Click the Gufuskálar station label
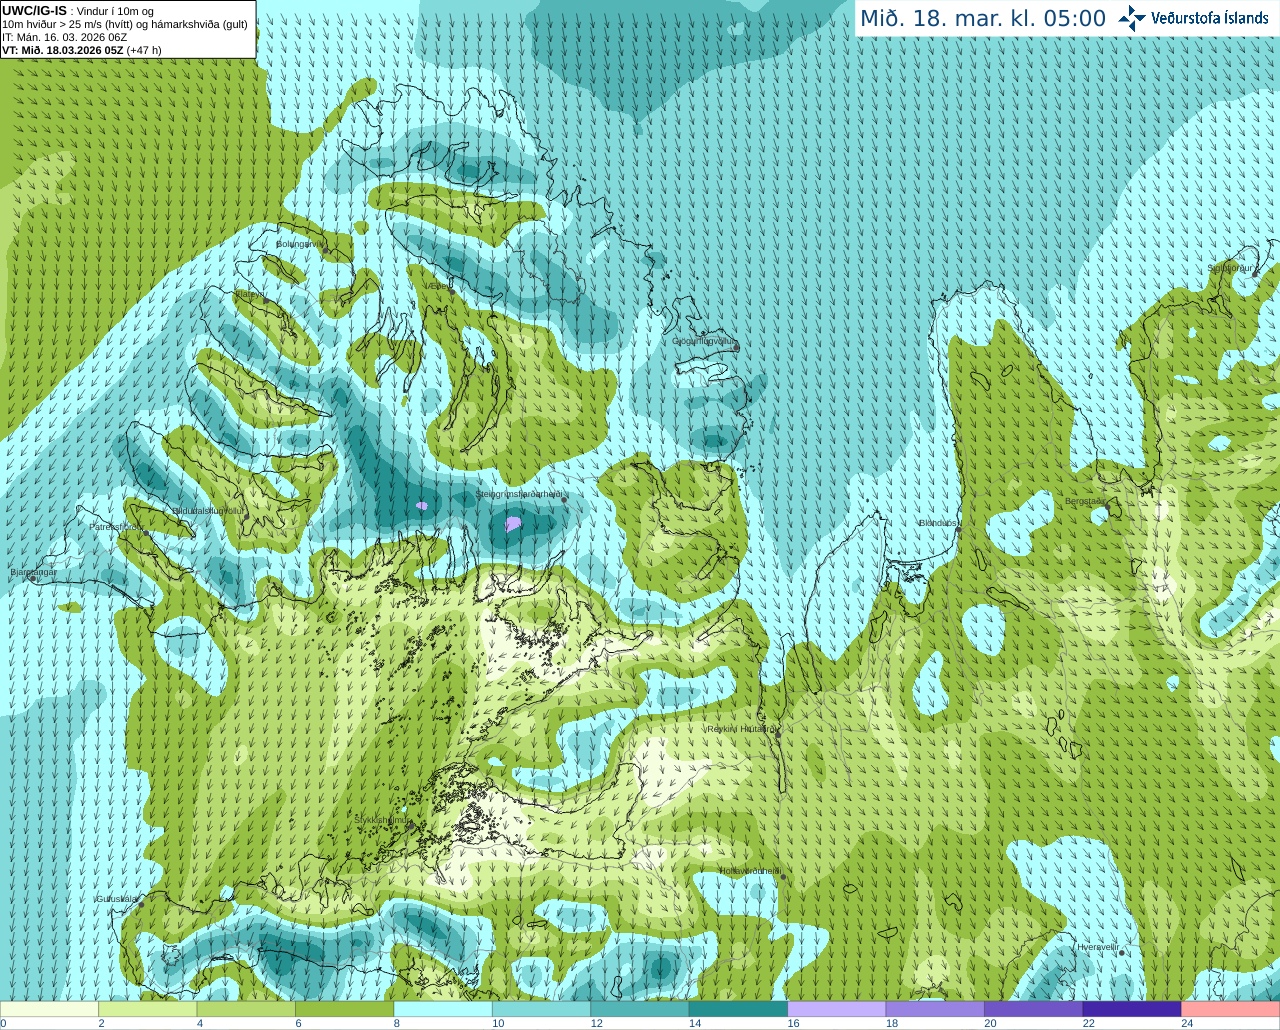Image resolution: width=1280 pixels, height=1030 pixels. click(x=116, y=899)
